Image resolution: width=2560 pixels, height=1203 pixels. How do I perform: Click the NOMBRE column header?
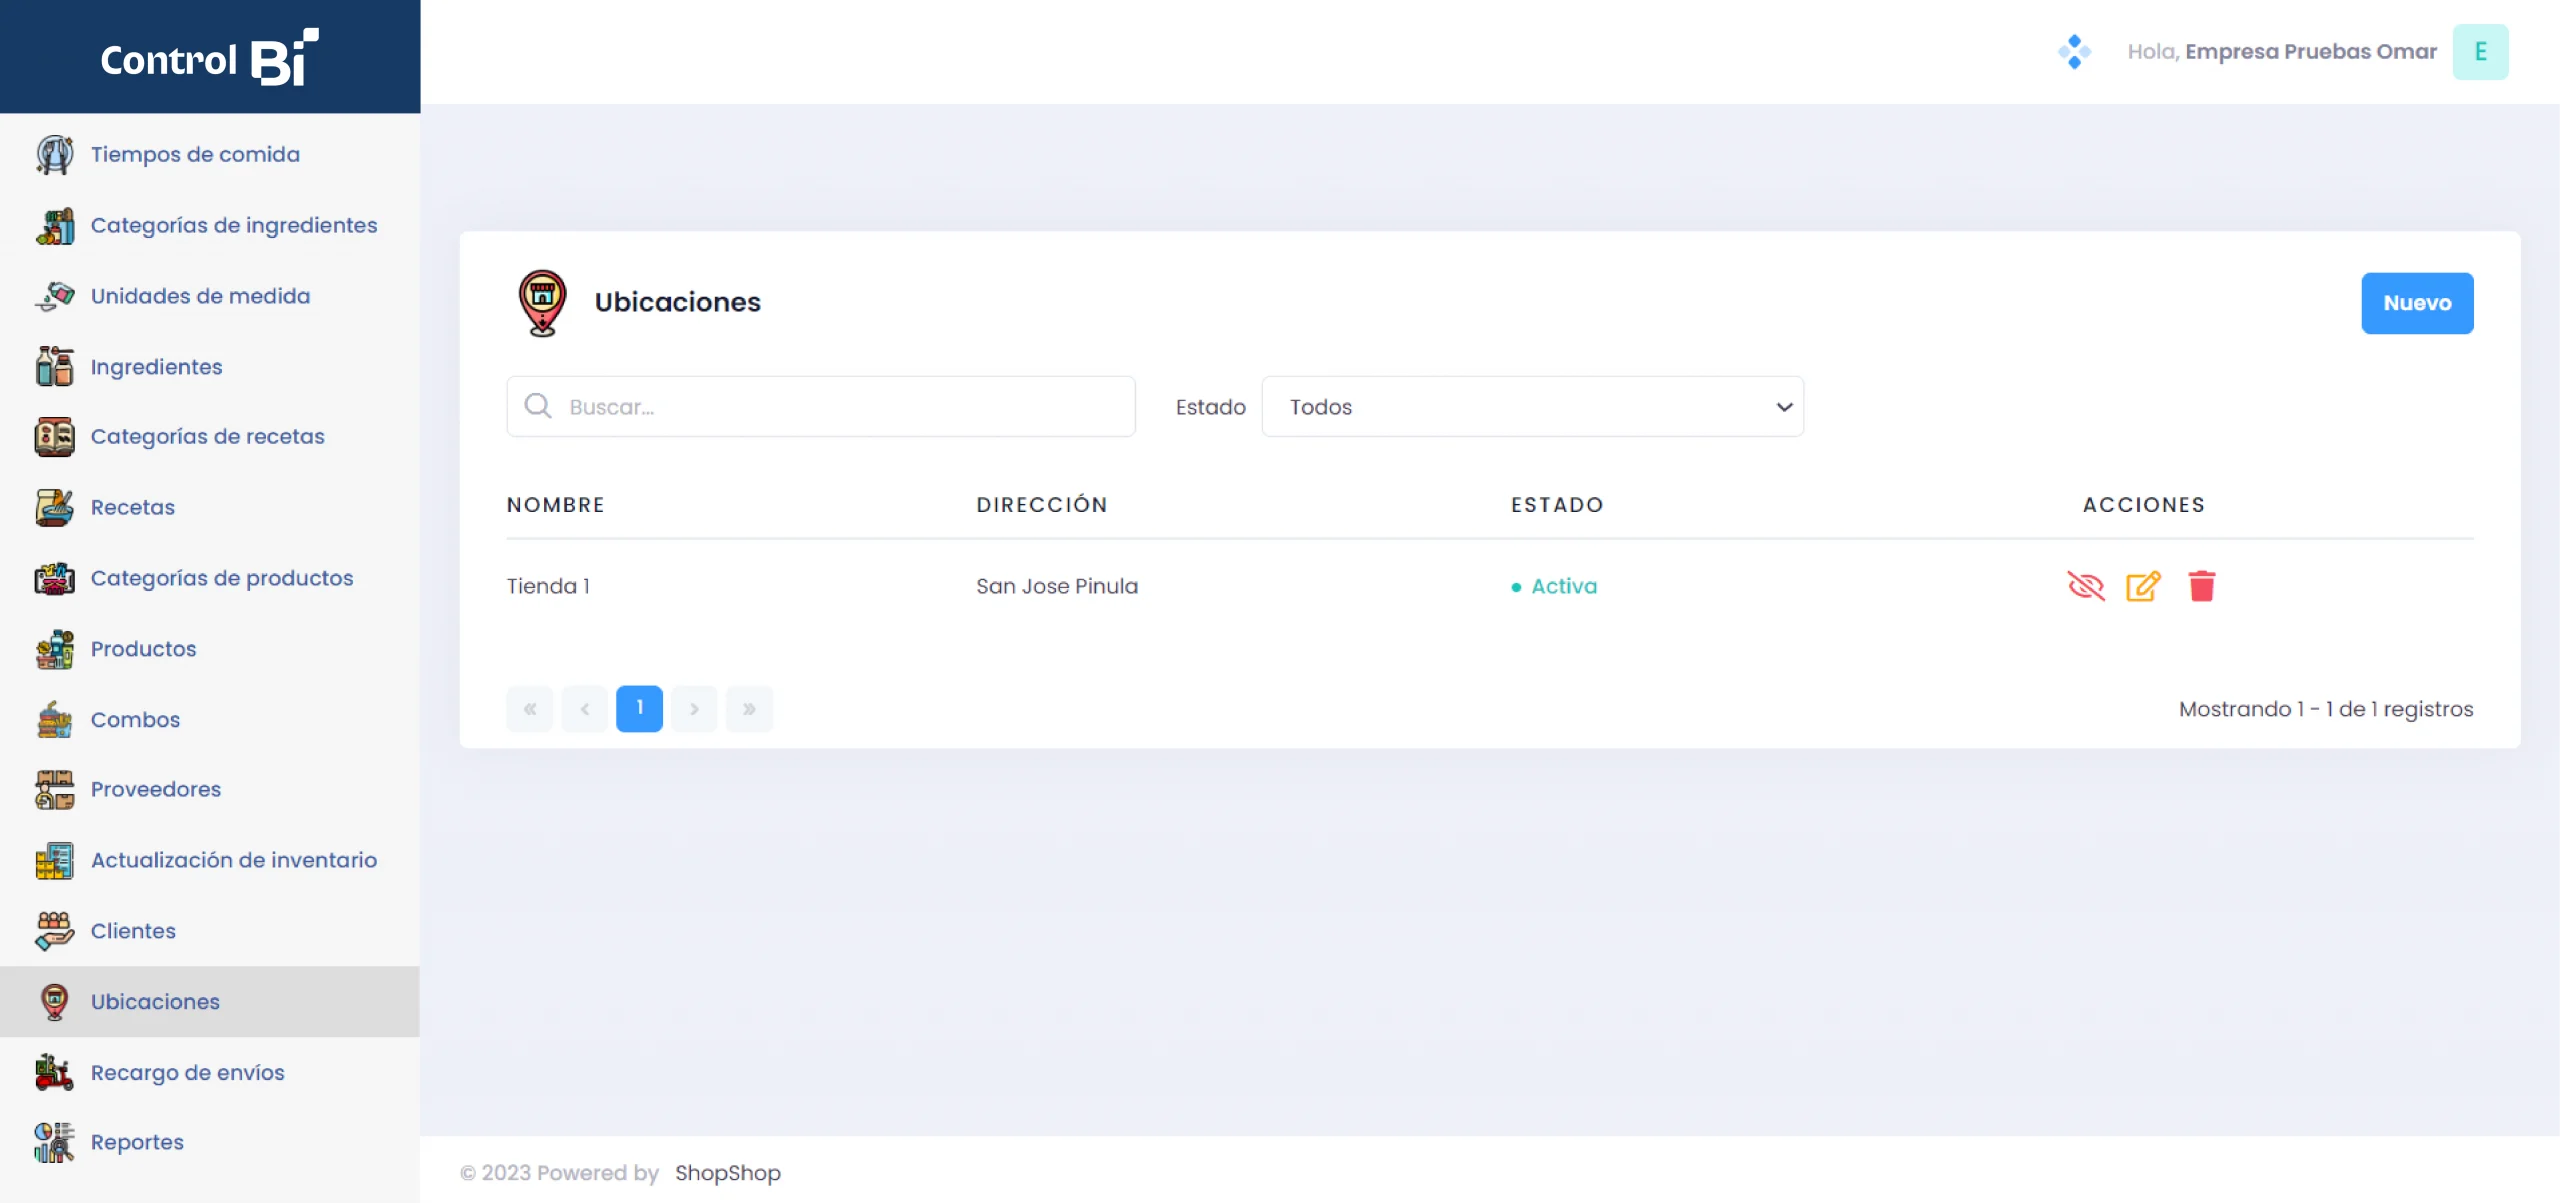coord(556,505)
